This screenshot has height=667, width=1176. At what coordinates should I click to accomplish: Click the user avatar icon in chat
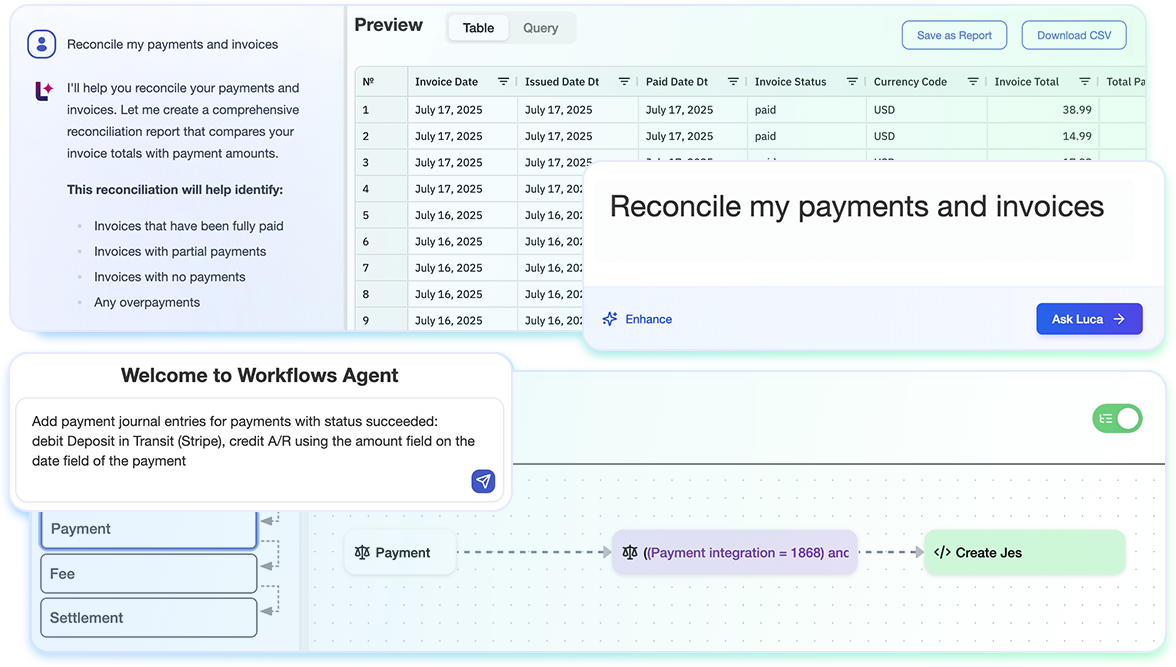[41, 44]
